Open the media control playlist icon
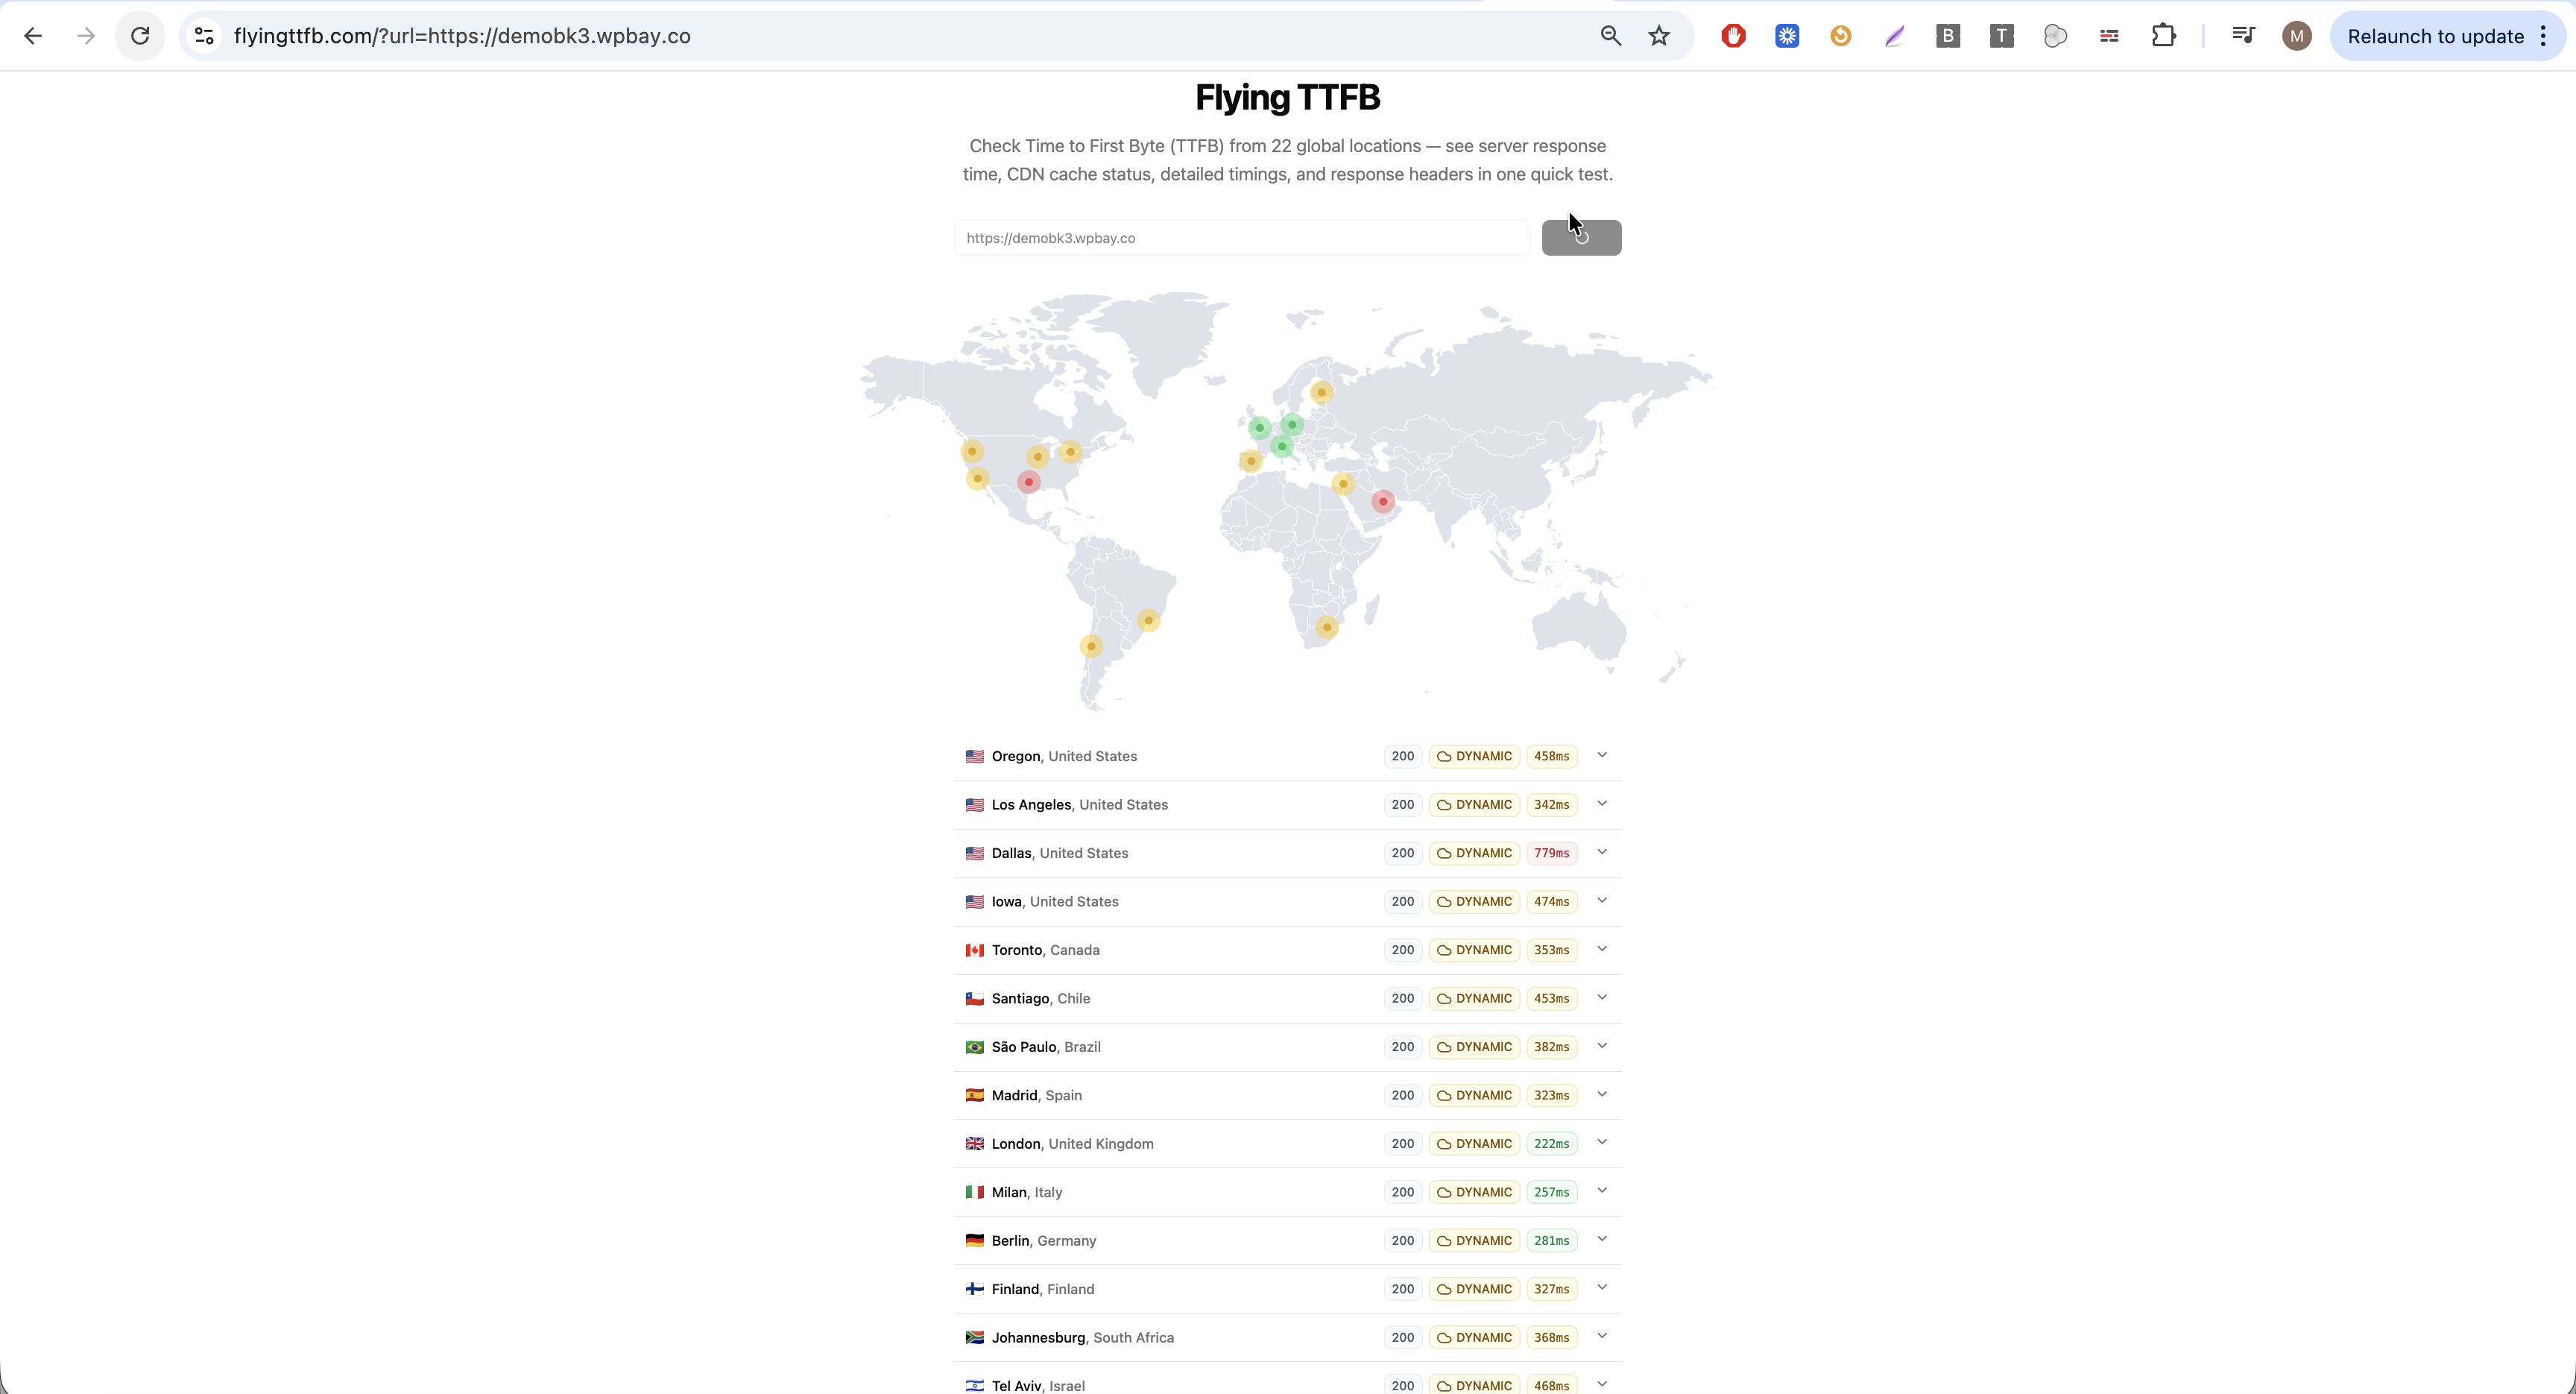The width and height of the screenshot is (2576, 1394). (x=2243, y=36)
